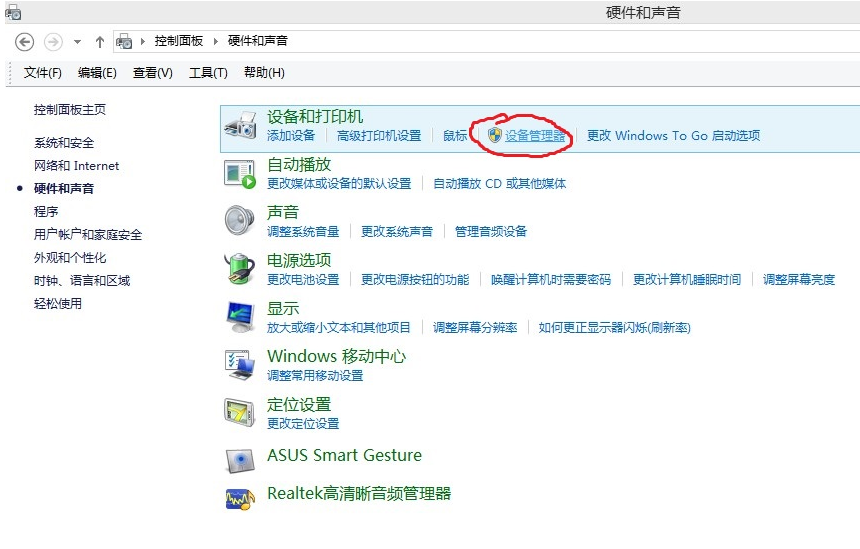Click the Devices and Printers icon
Viewport: 860px width, 549px height.
point(240,125)
